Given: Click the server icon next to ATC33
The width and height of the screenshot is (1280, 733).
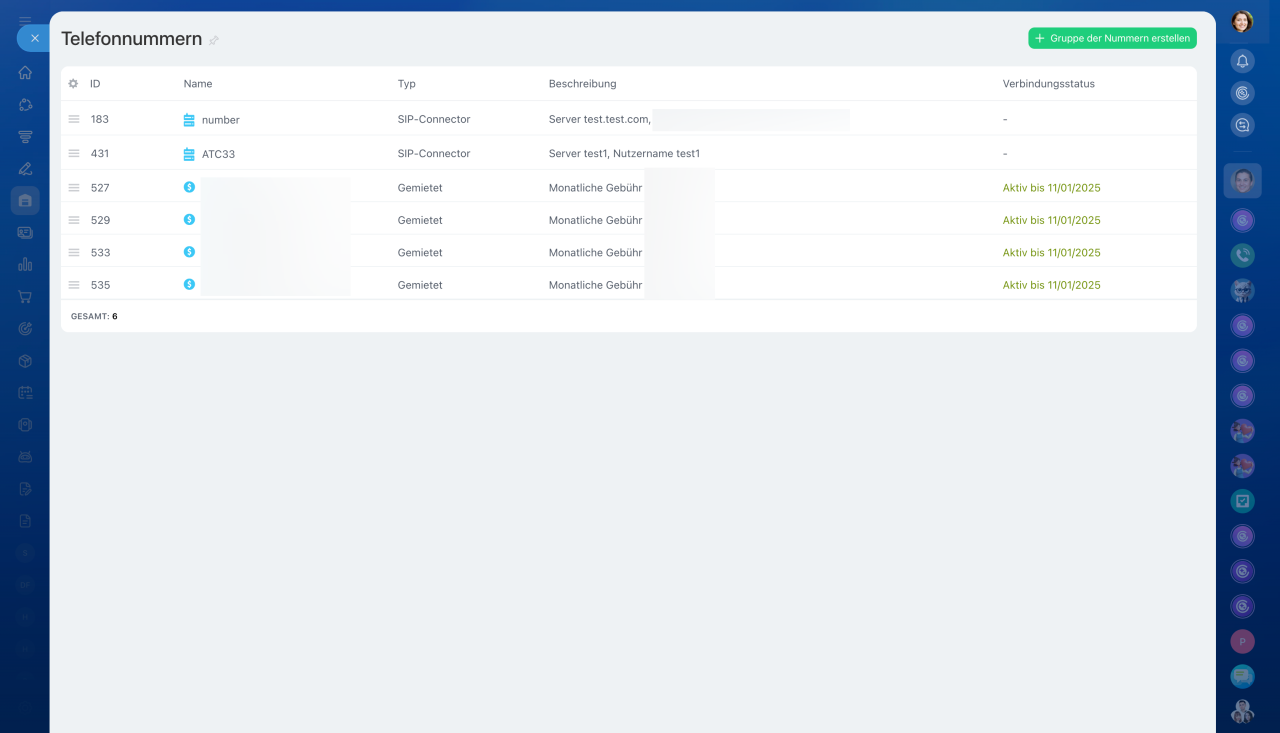Looking at the screenshot, I should [x=189, y=154].
